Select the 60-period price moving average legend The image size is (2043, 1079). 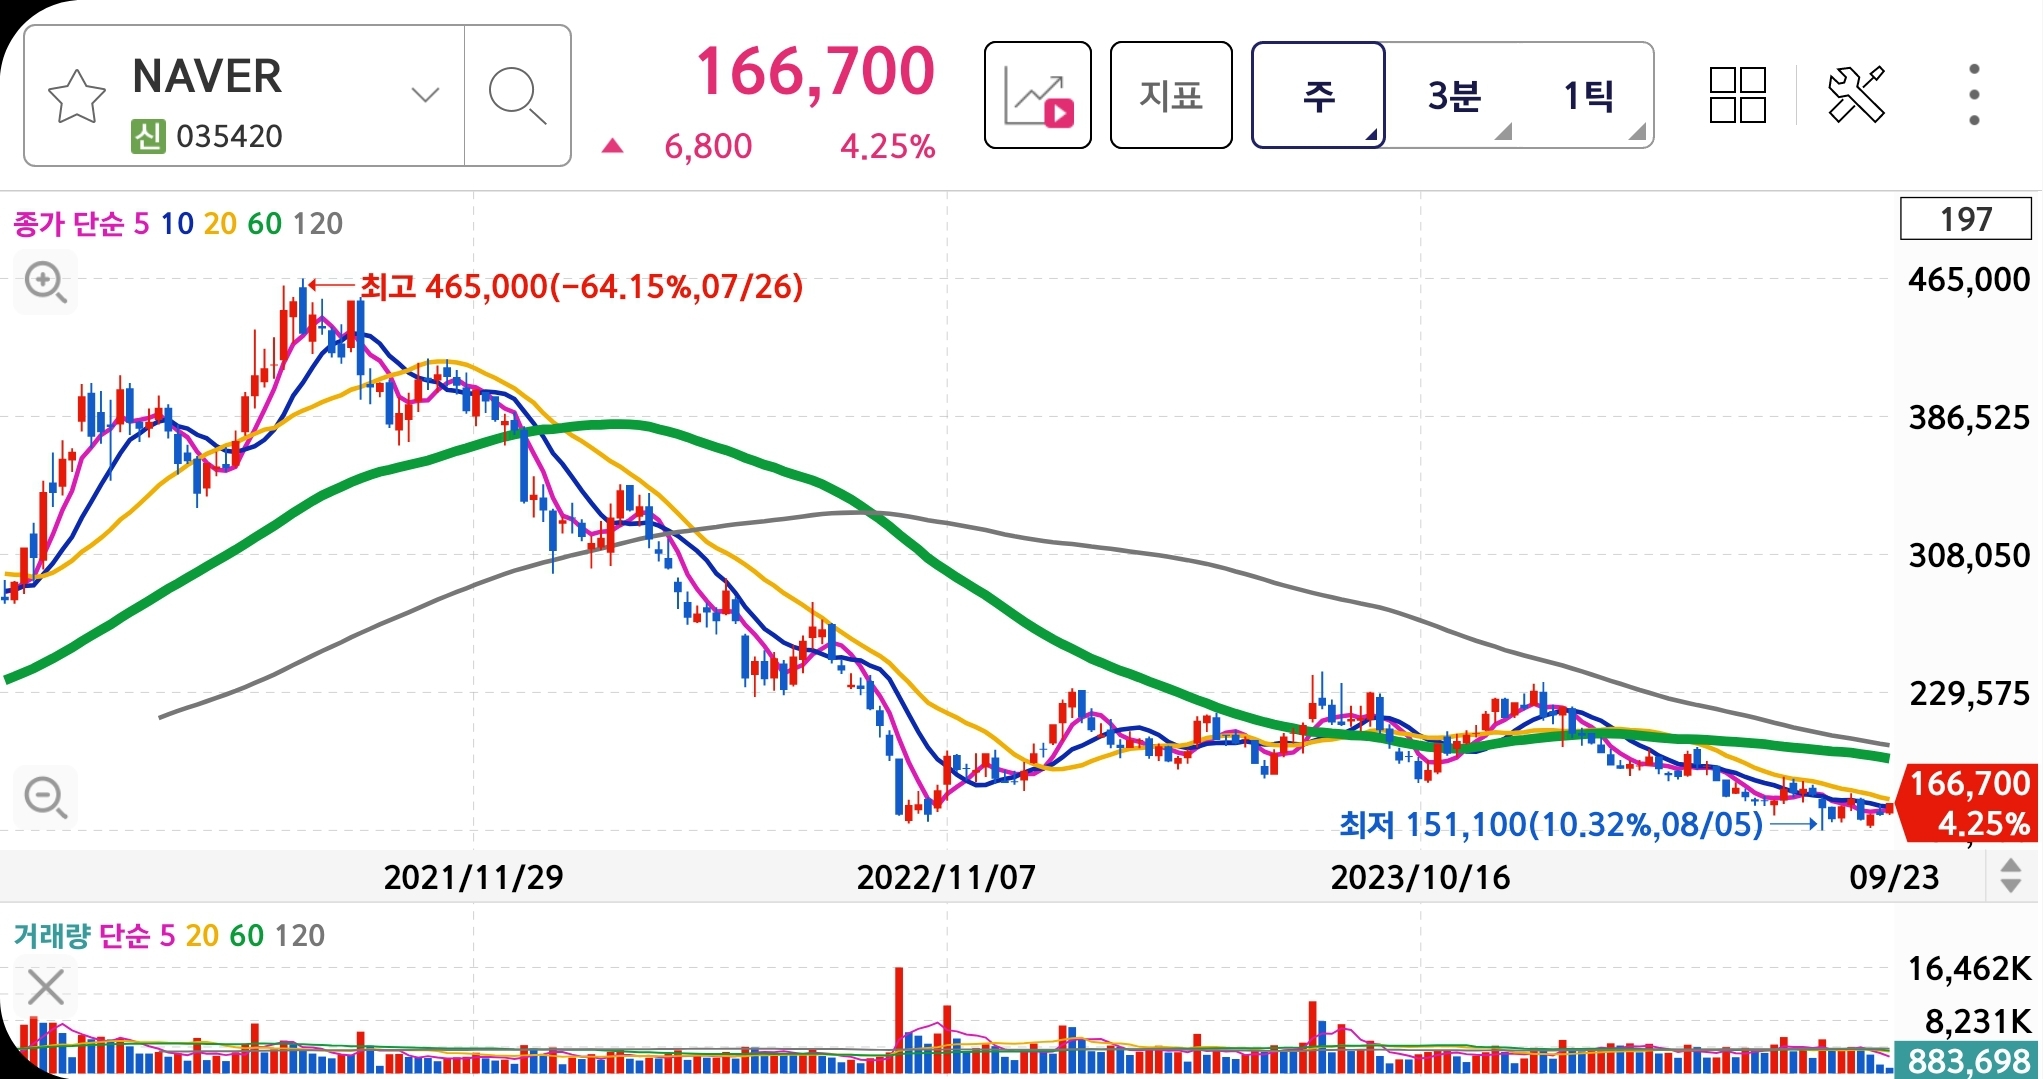pyautogui.click(x=264, y=223)
